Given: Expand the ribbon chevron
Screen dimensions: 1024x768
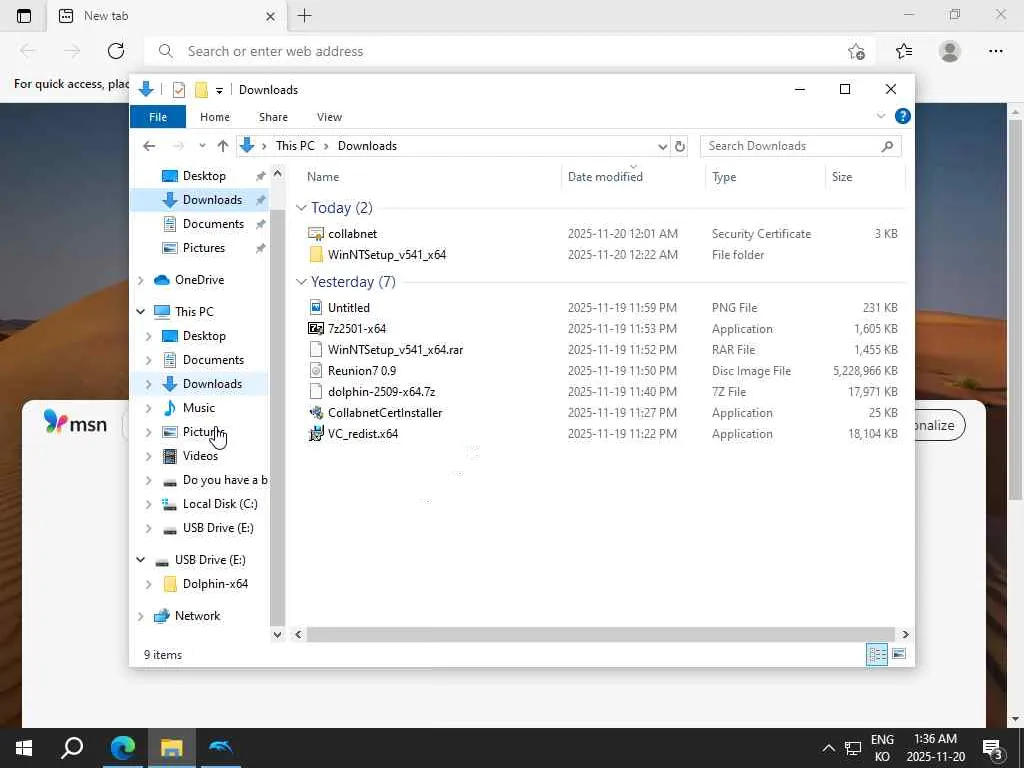Looking at the screenshot, I should (880, 116).
